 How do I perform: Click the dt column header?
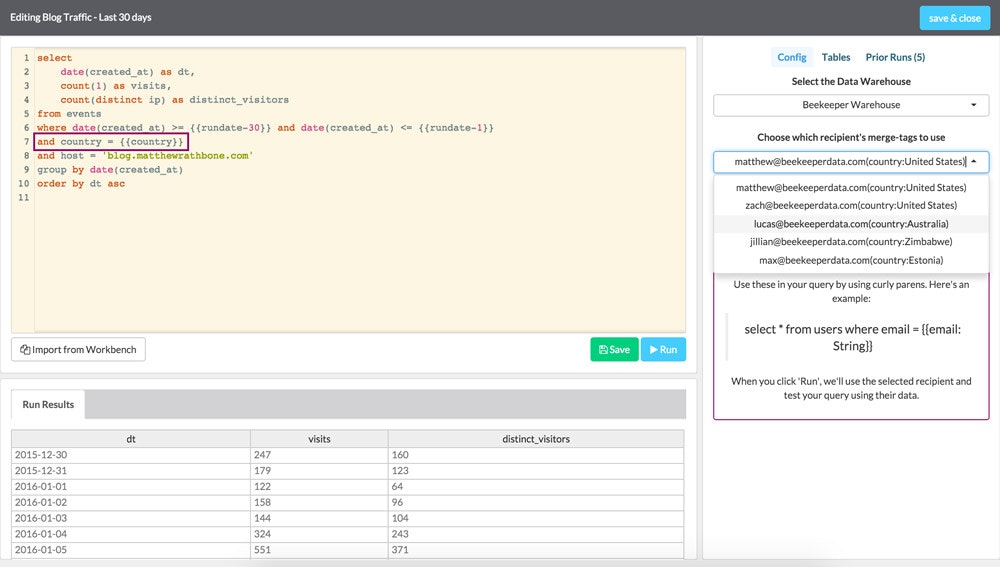click(131, 438)
